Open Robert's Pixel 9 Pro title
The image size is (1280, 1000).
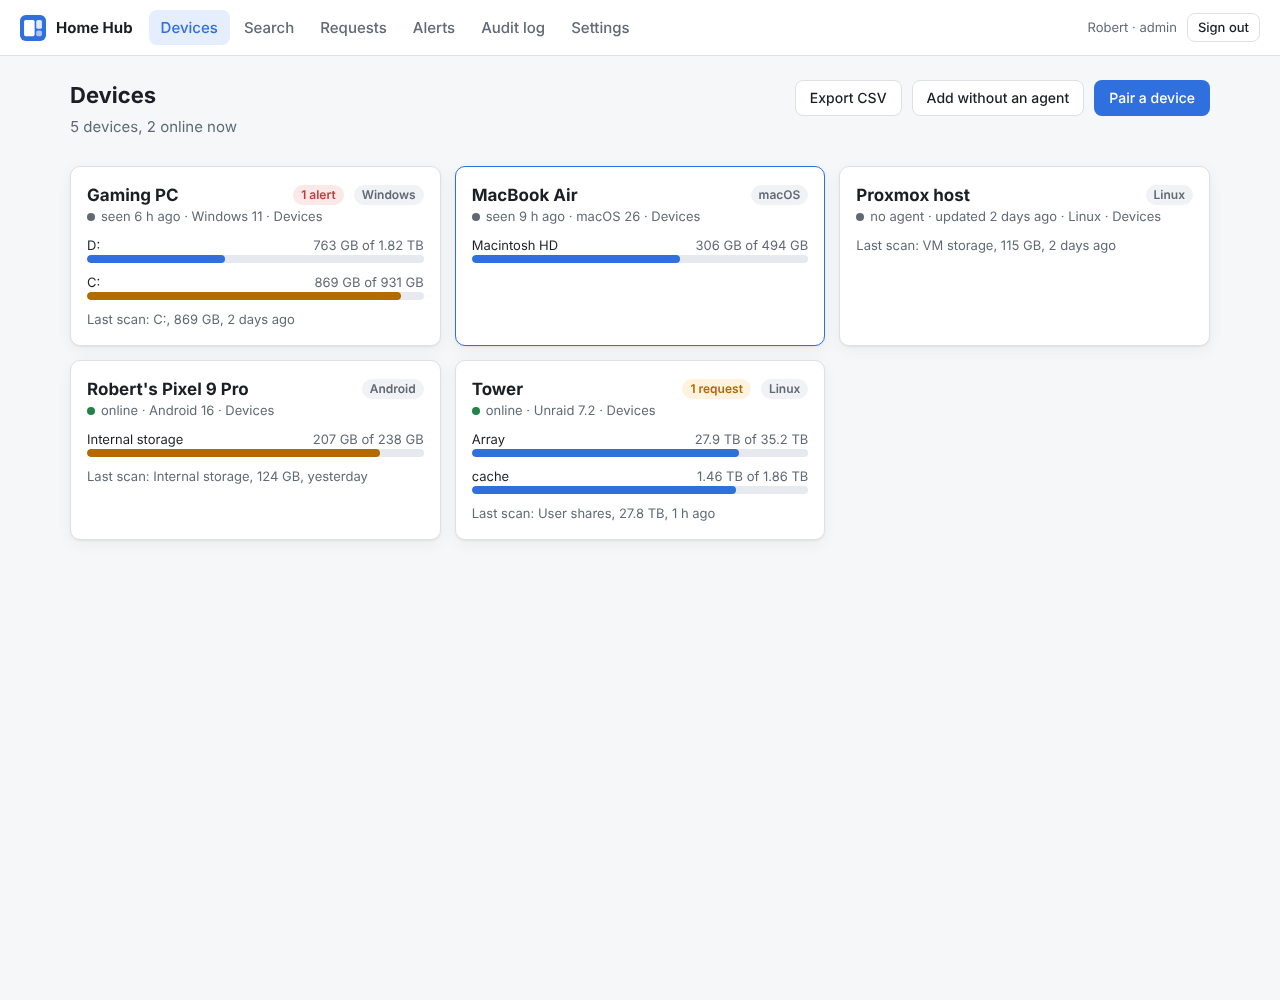coord(168,389)
